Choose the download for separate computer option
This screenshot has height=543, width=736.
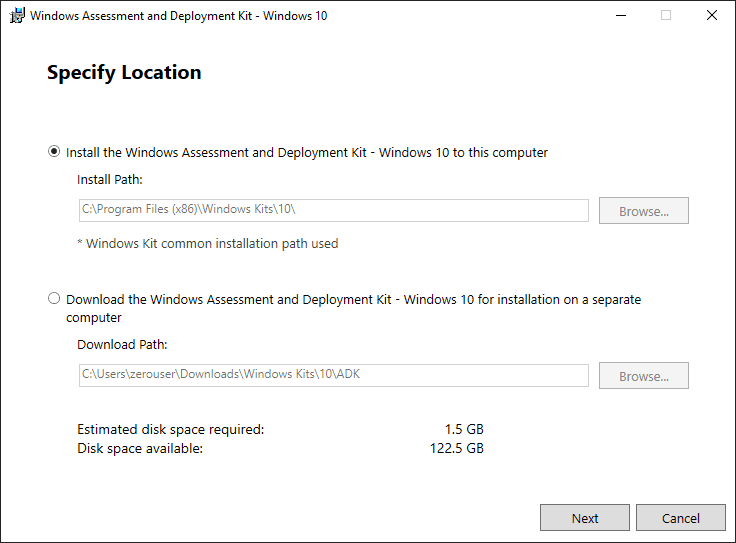[x=54, y=299]
